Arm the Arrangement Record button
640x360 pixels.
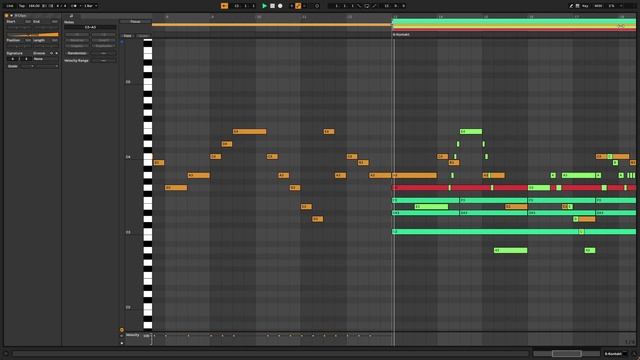(x=280, y=6)
